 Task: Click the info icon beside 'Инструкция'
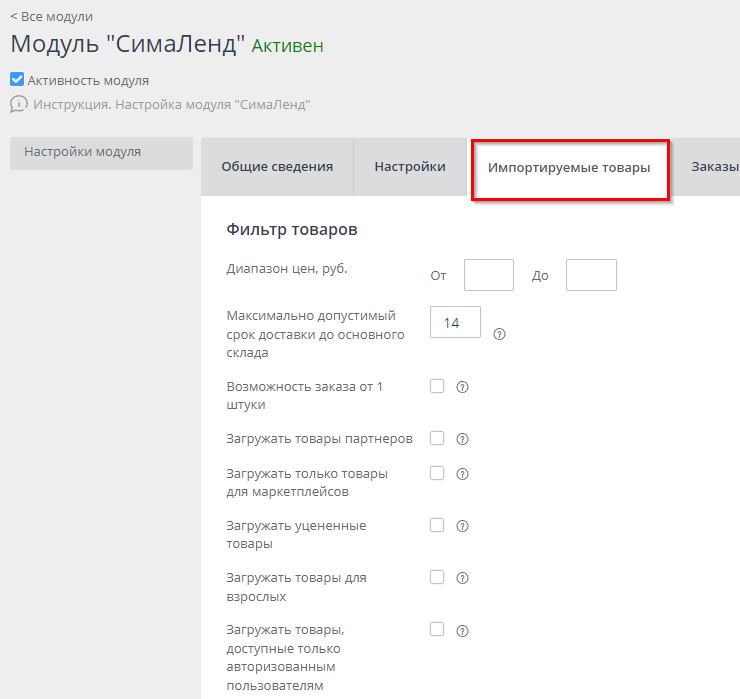pos(18,104)
